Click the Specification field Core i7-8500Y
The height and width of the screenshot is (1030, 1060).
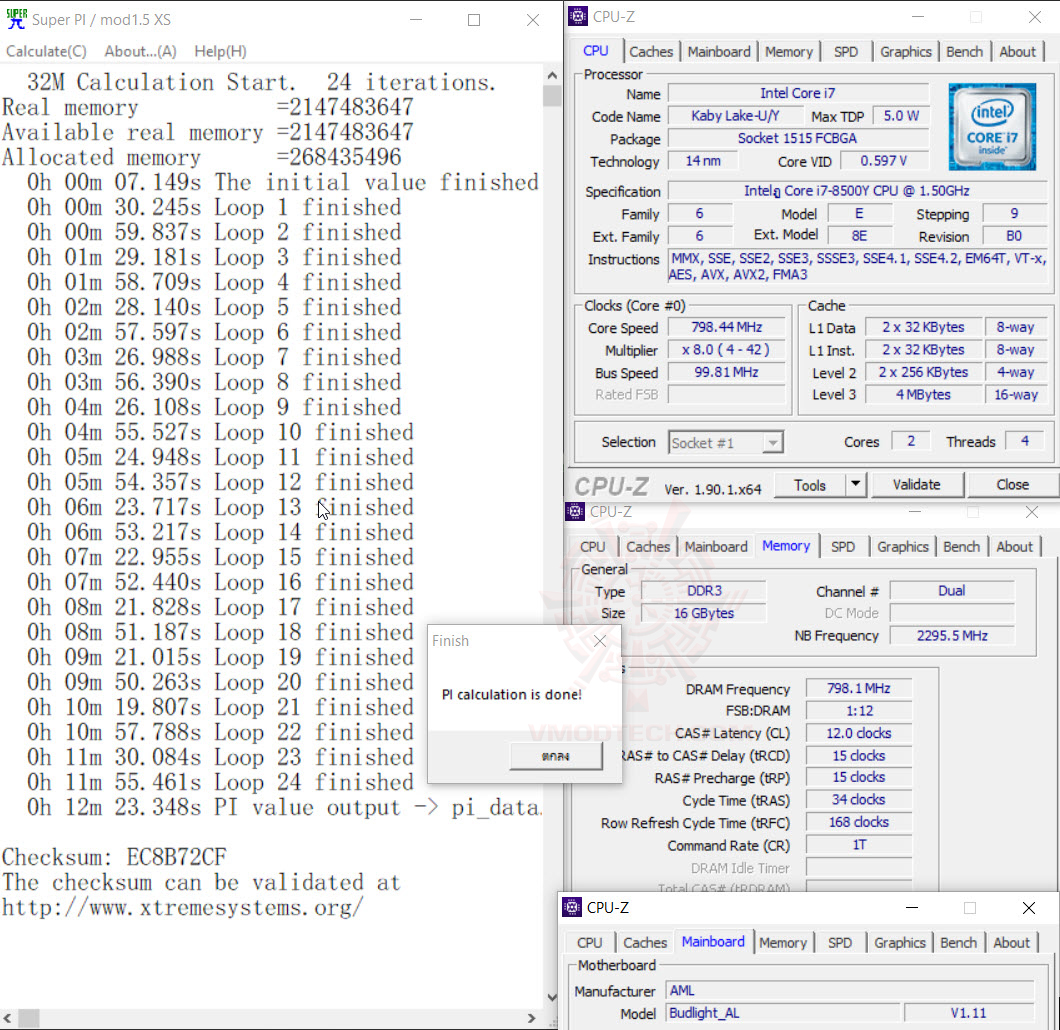tap(857, 191)
